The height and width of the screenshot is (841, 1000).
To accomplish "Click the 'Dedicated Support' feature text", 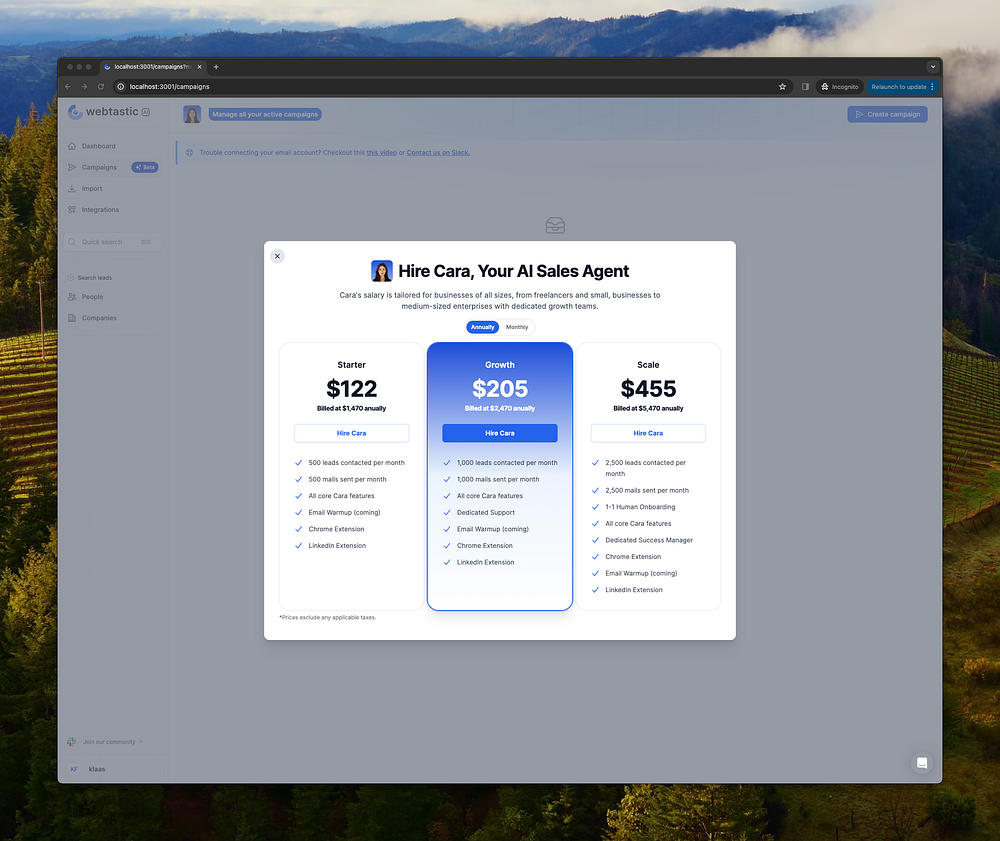I will [x=485, y=513].
